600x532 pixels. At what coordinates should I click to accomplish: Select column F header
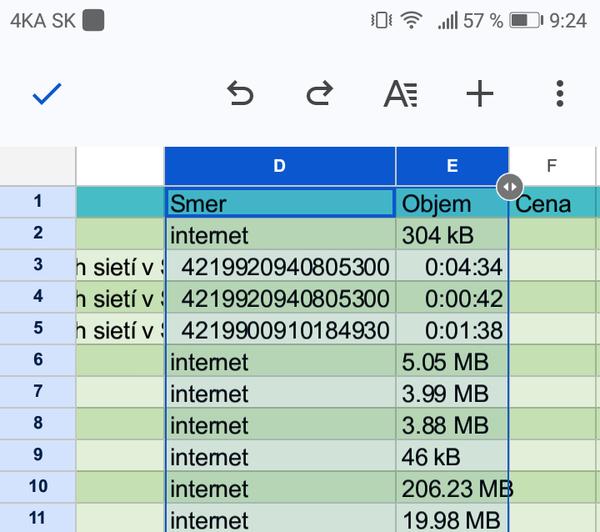[551, 166]
